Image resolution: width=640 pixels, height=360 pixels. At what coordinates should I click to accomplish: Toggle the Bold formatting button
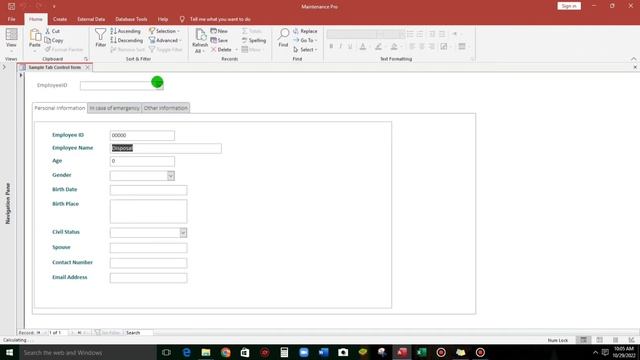[331, 47]
